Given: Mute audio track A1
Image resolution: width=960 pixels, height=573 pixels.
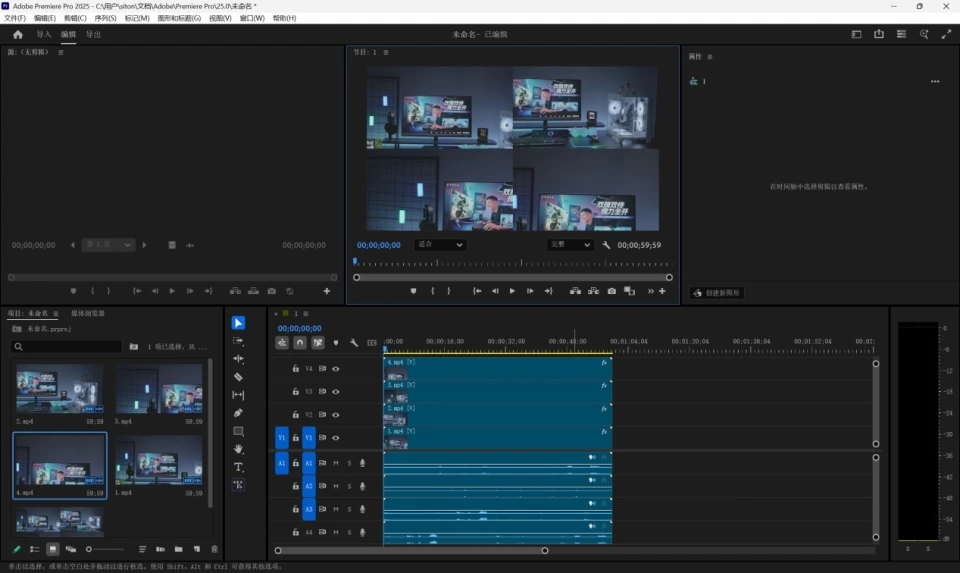Looking at the screenshot, I should 336,463.
